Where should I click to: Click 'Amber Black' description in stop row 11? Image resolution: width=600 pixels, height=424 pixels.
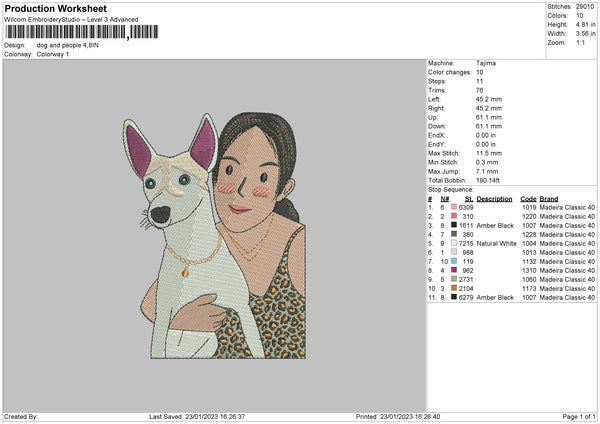(x=495, y=297)
